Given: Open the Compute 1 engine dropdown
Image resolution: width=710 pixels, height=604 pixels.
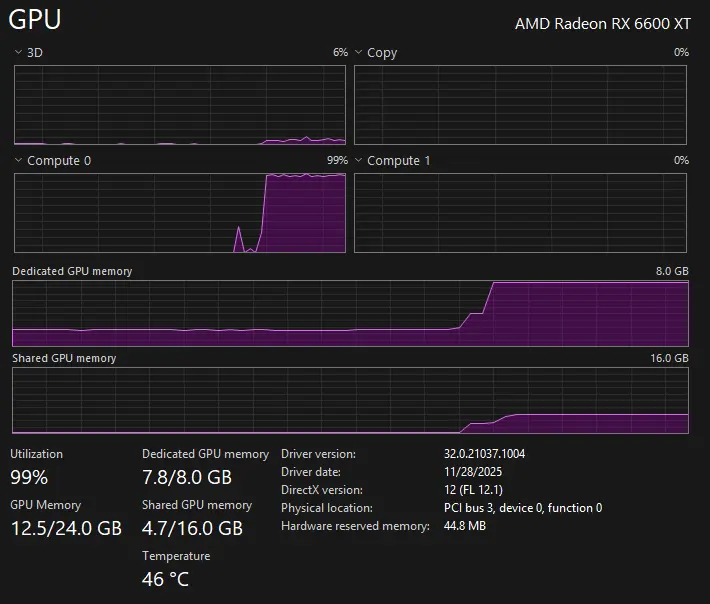Looking at the screenshot, I should coord(359,160).
